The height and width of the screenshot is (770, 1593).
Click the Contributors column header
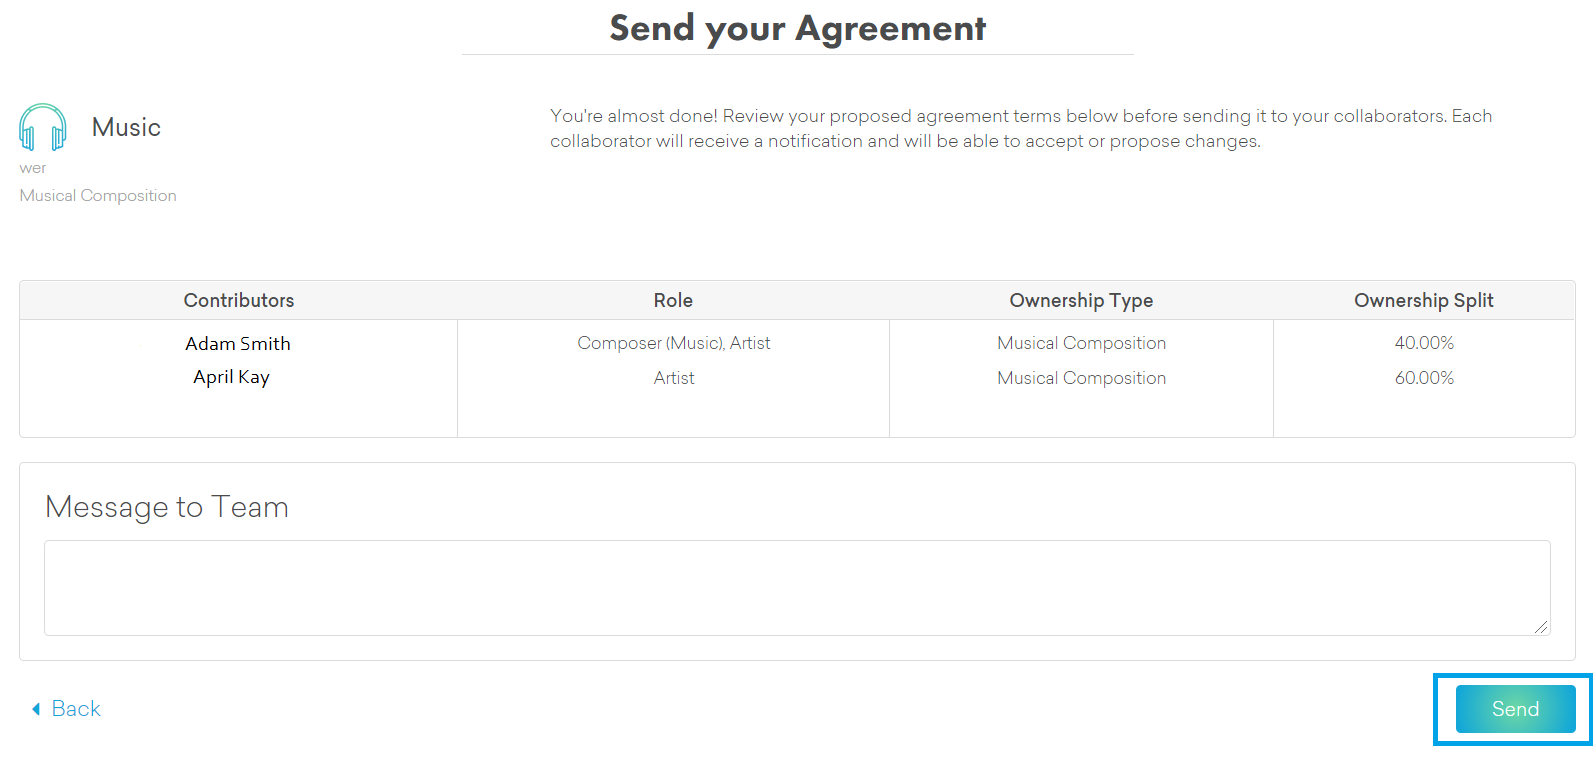[x=239, y=300]
